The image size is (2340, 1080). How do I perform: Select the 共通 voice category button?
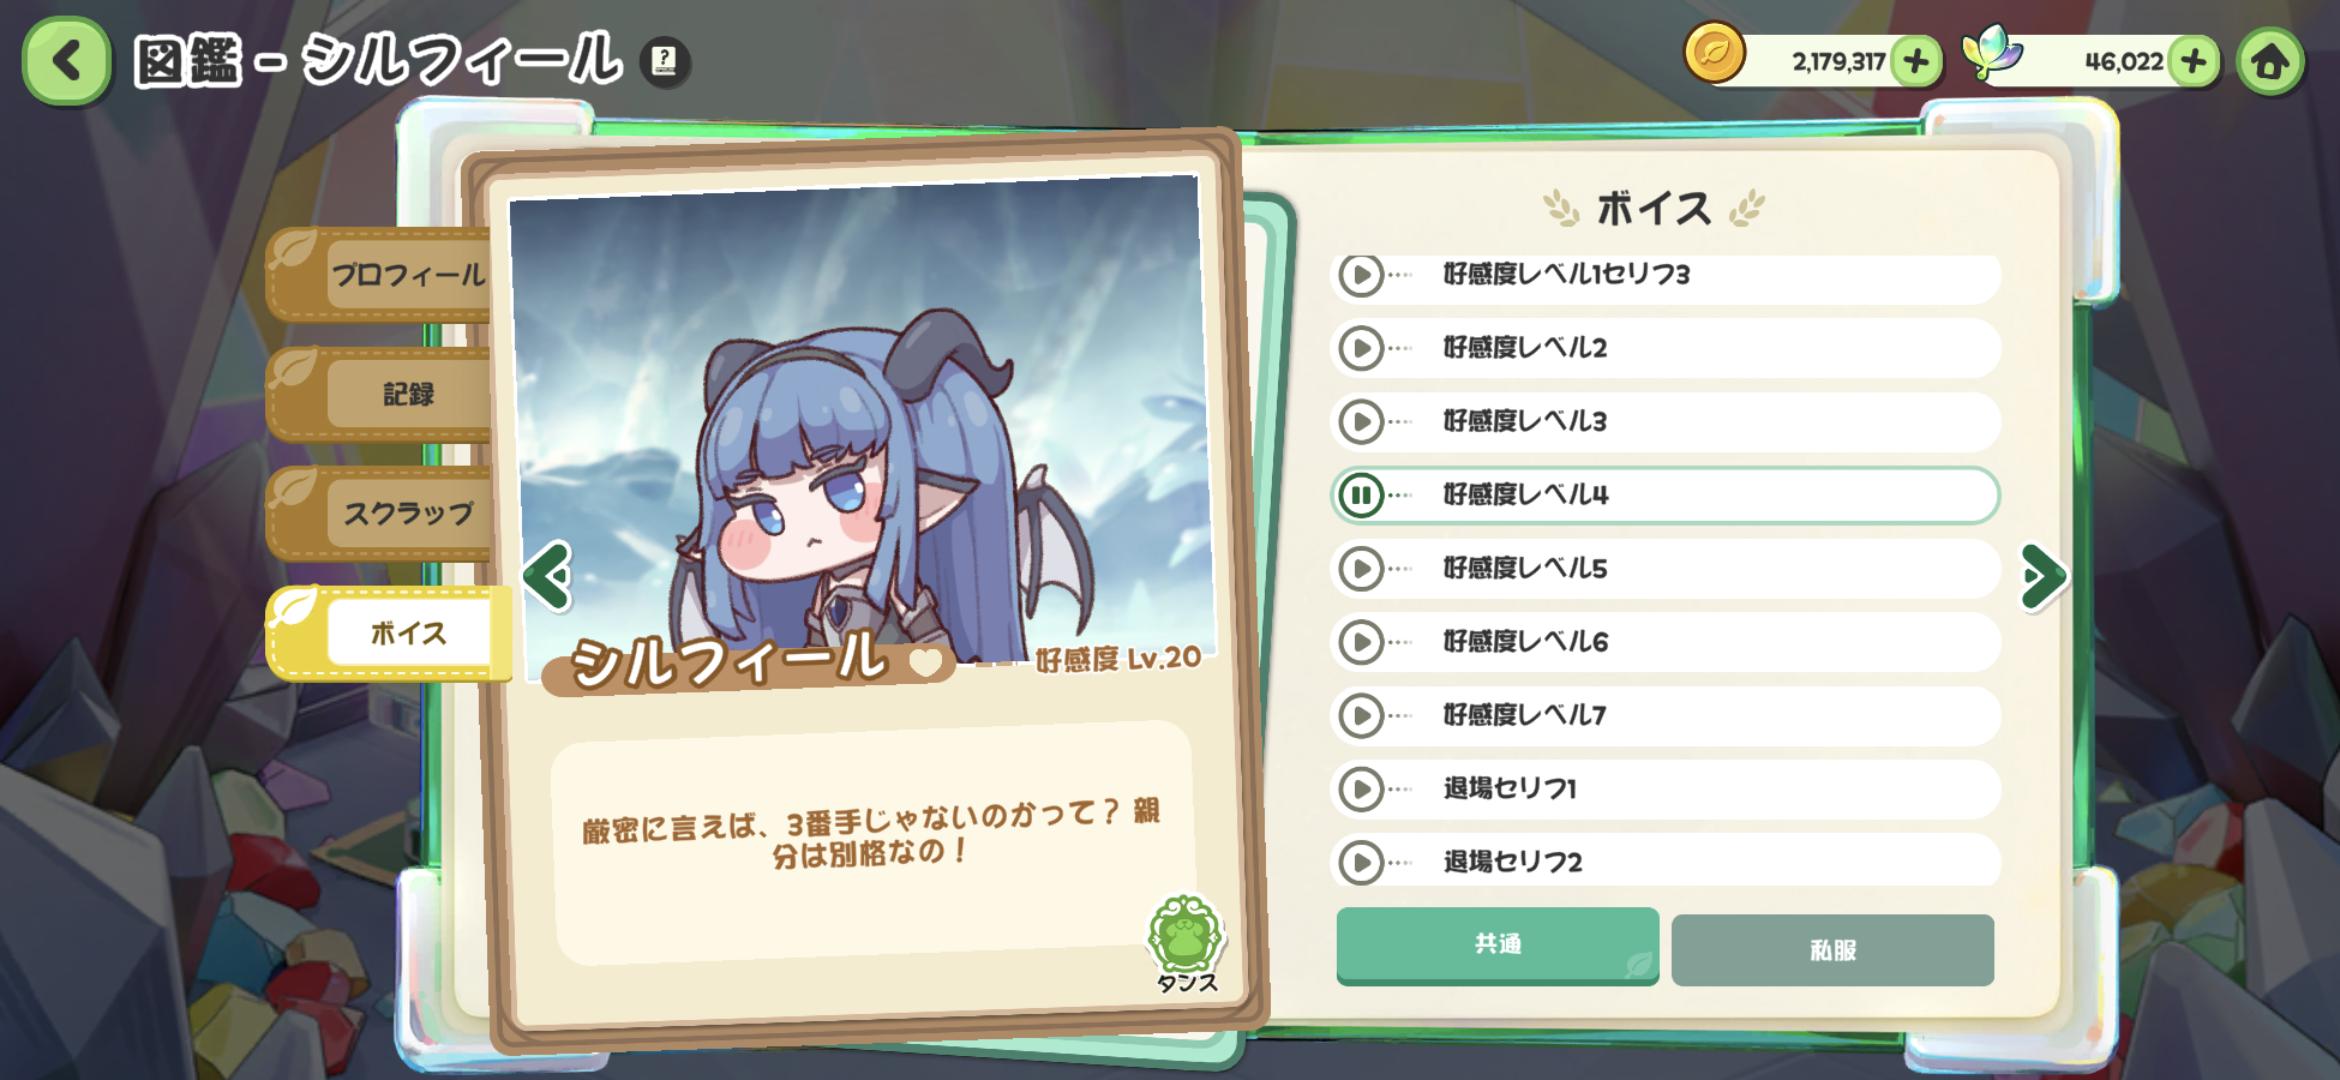[1497, 945]
